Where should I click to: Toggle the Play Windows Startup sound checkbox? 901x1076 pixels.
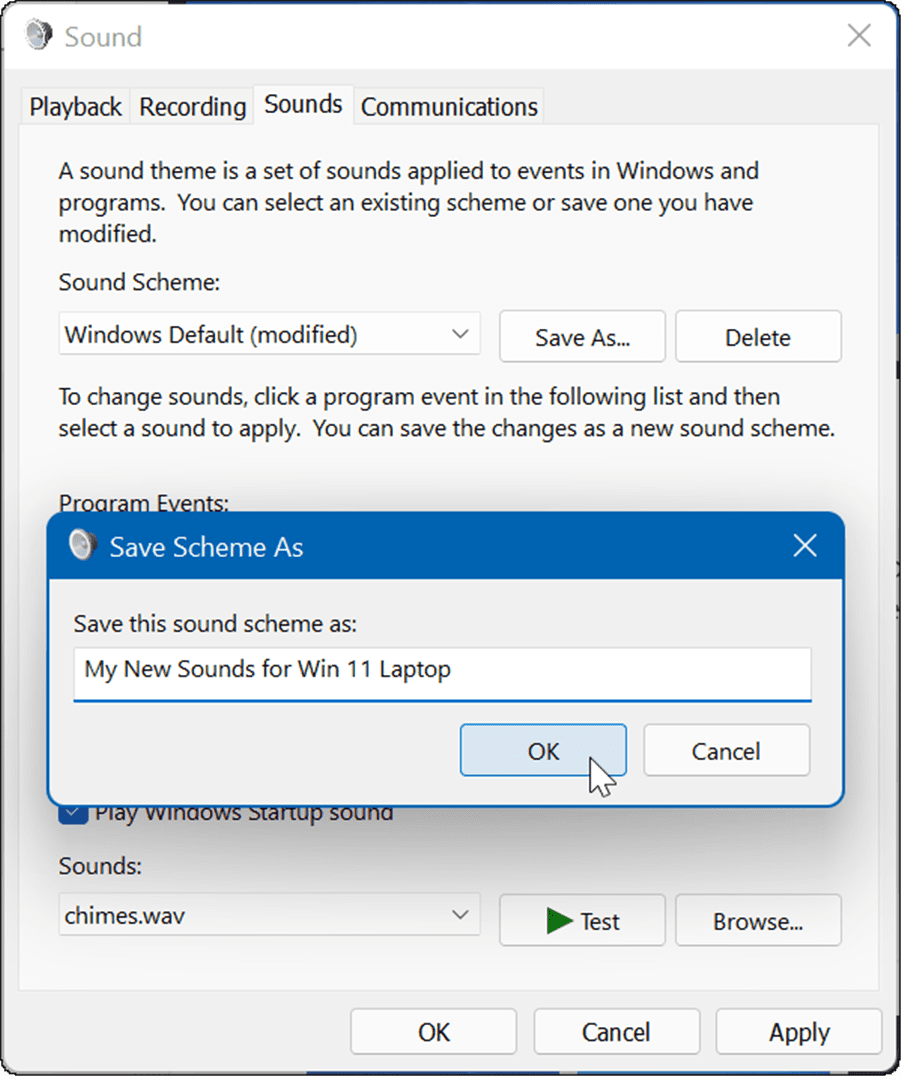click(x=72, y=812)
